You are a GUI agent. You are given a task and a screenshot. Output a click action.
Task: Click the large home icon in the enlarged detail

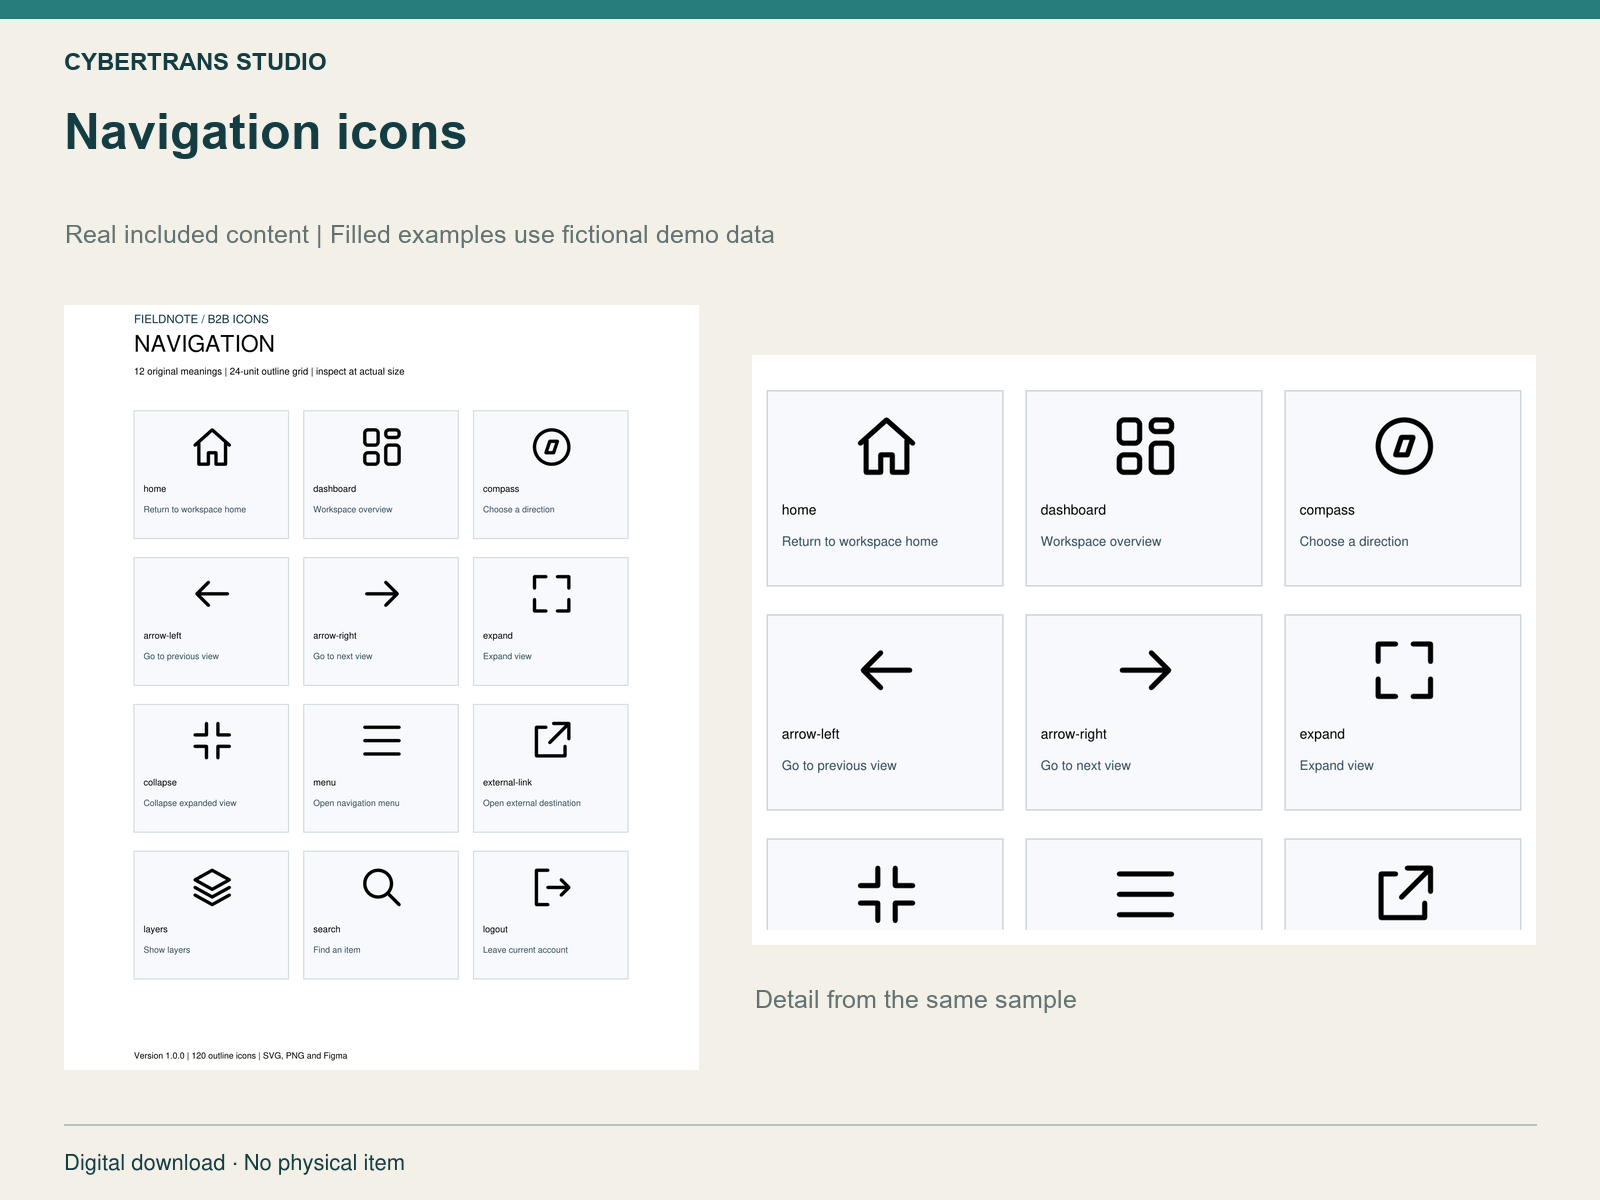coord(886,446)
